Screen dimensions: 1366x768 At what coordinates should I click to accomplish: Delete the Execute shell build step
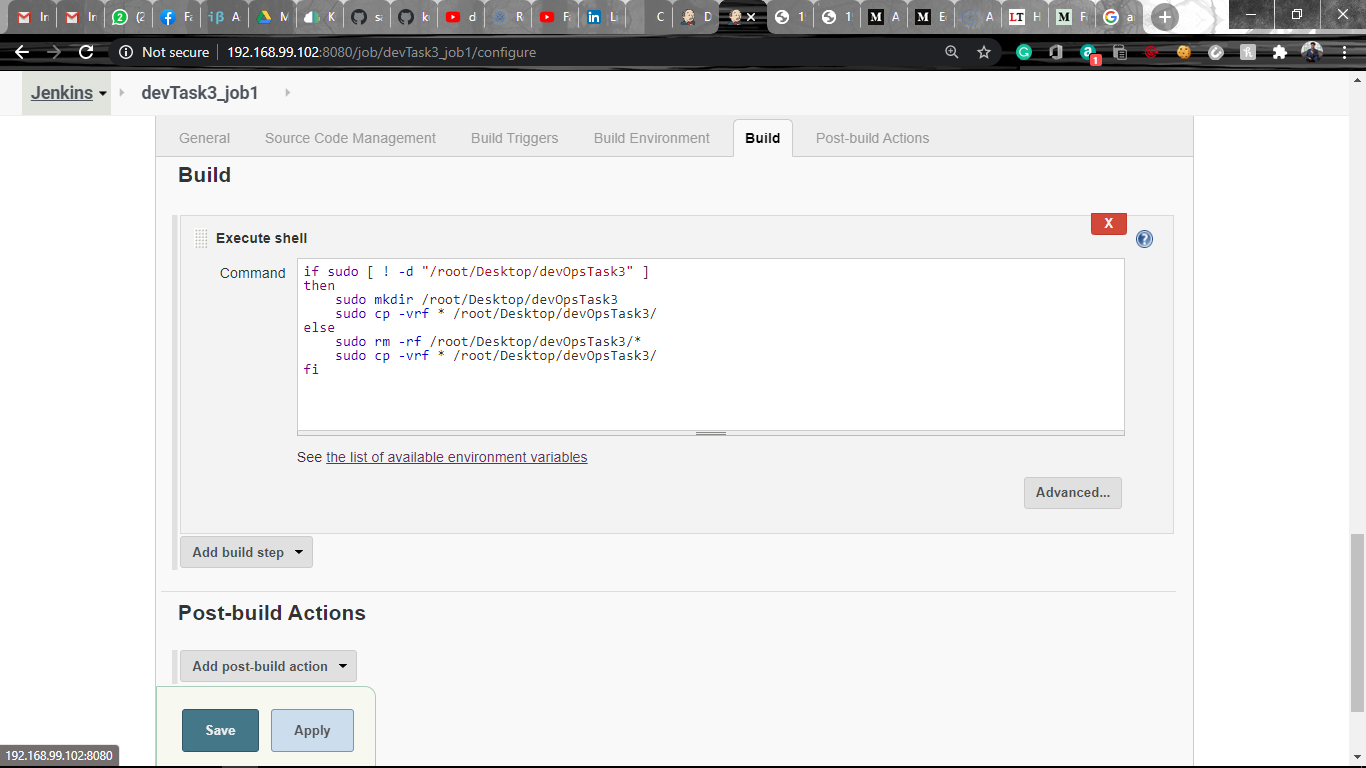(1108, 223)
